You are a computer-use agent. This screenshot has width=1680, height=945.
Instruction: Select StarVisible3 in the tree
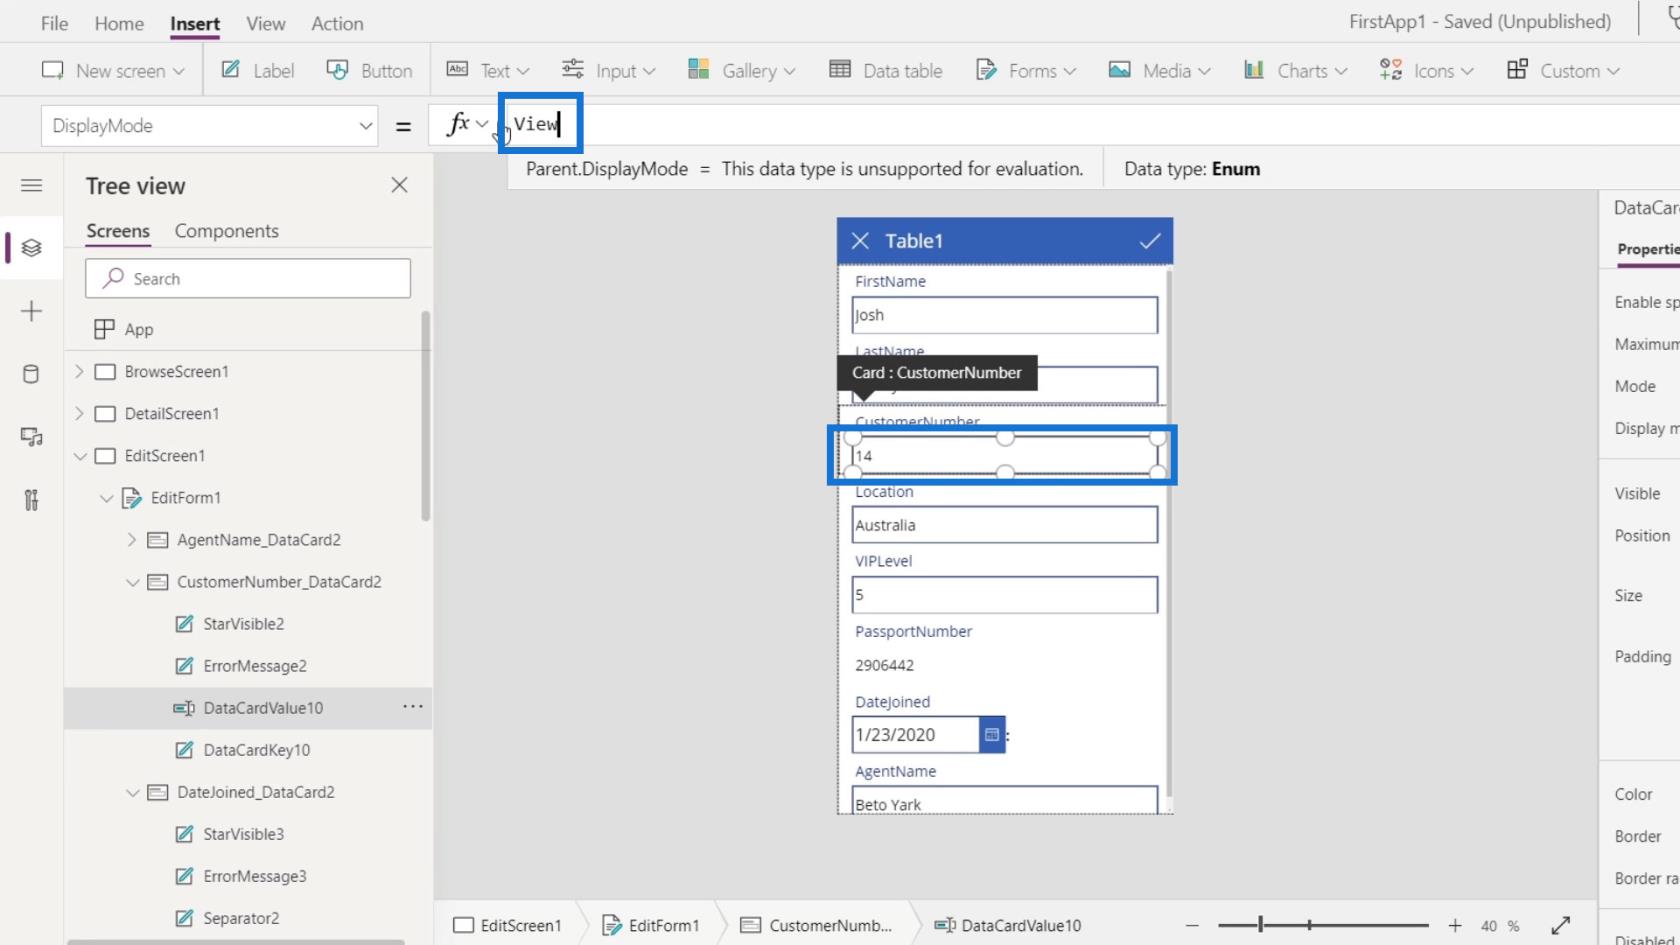coord(243,834)
